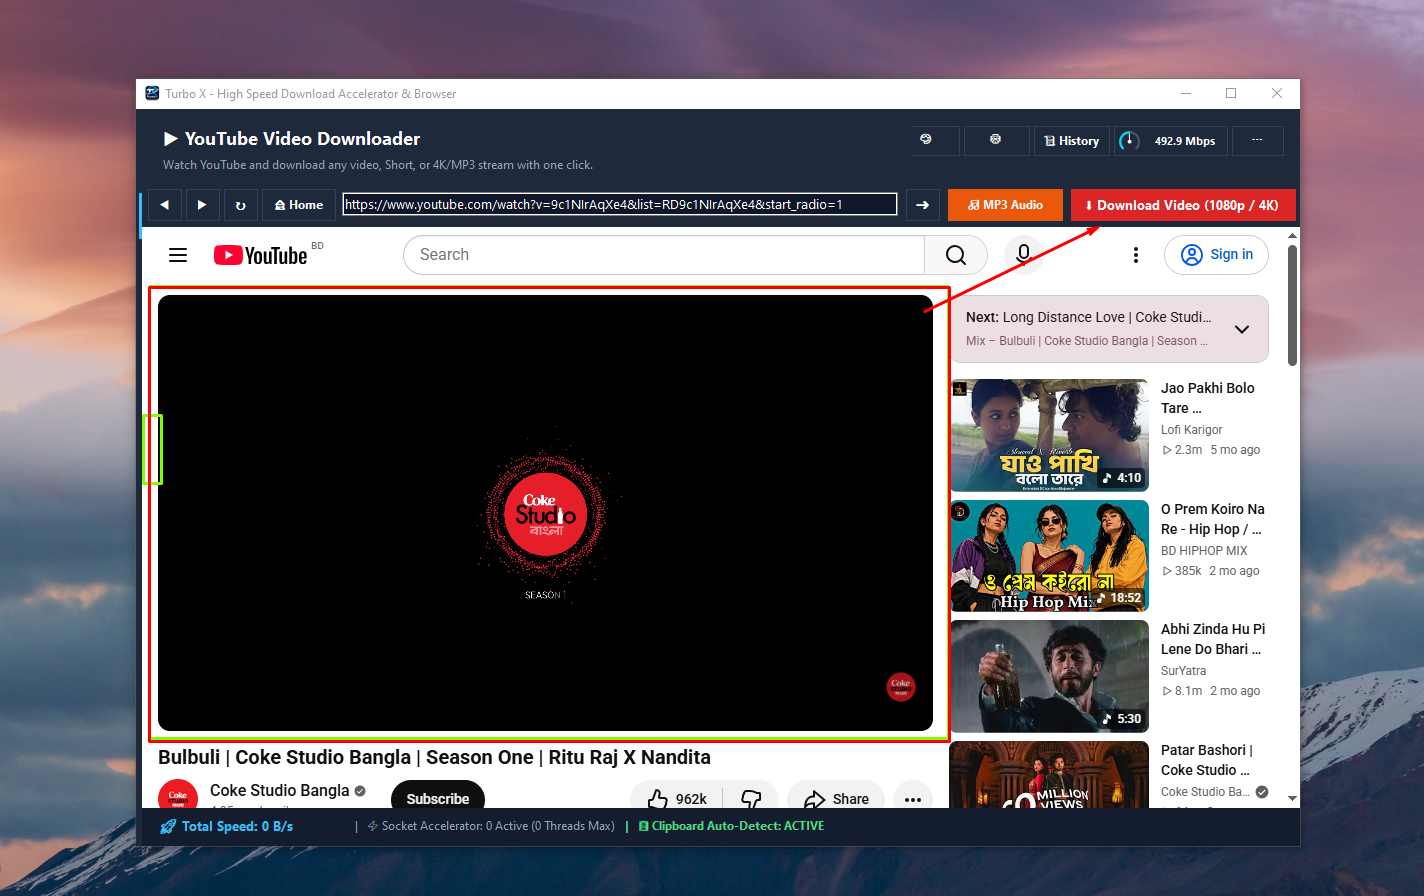This screenshot has width=1424, height=896.
Task: Click the YouTube logo
Action: (x=261, y=255)
